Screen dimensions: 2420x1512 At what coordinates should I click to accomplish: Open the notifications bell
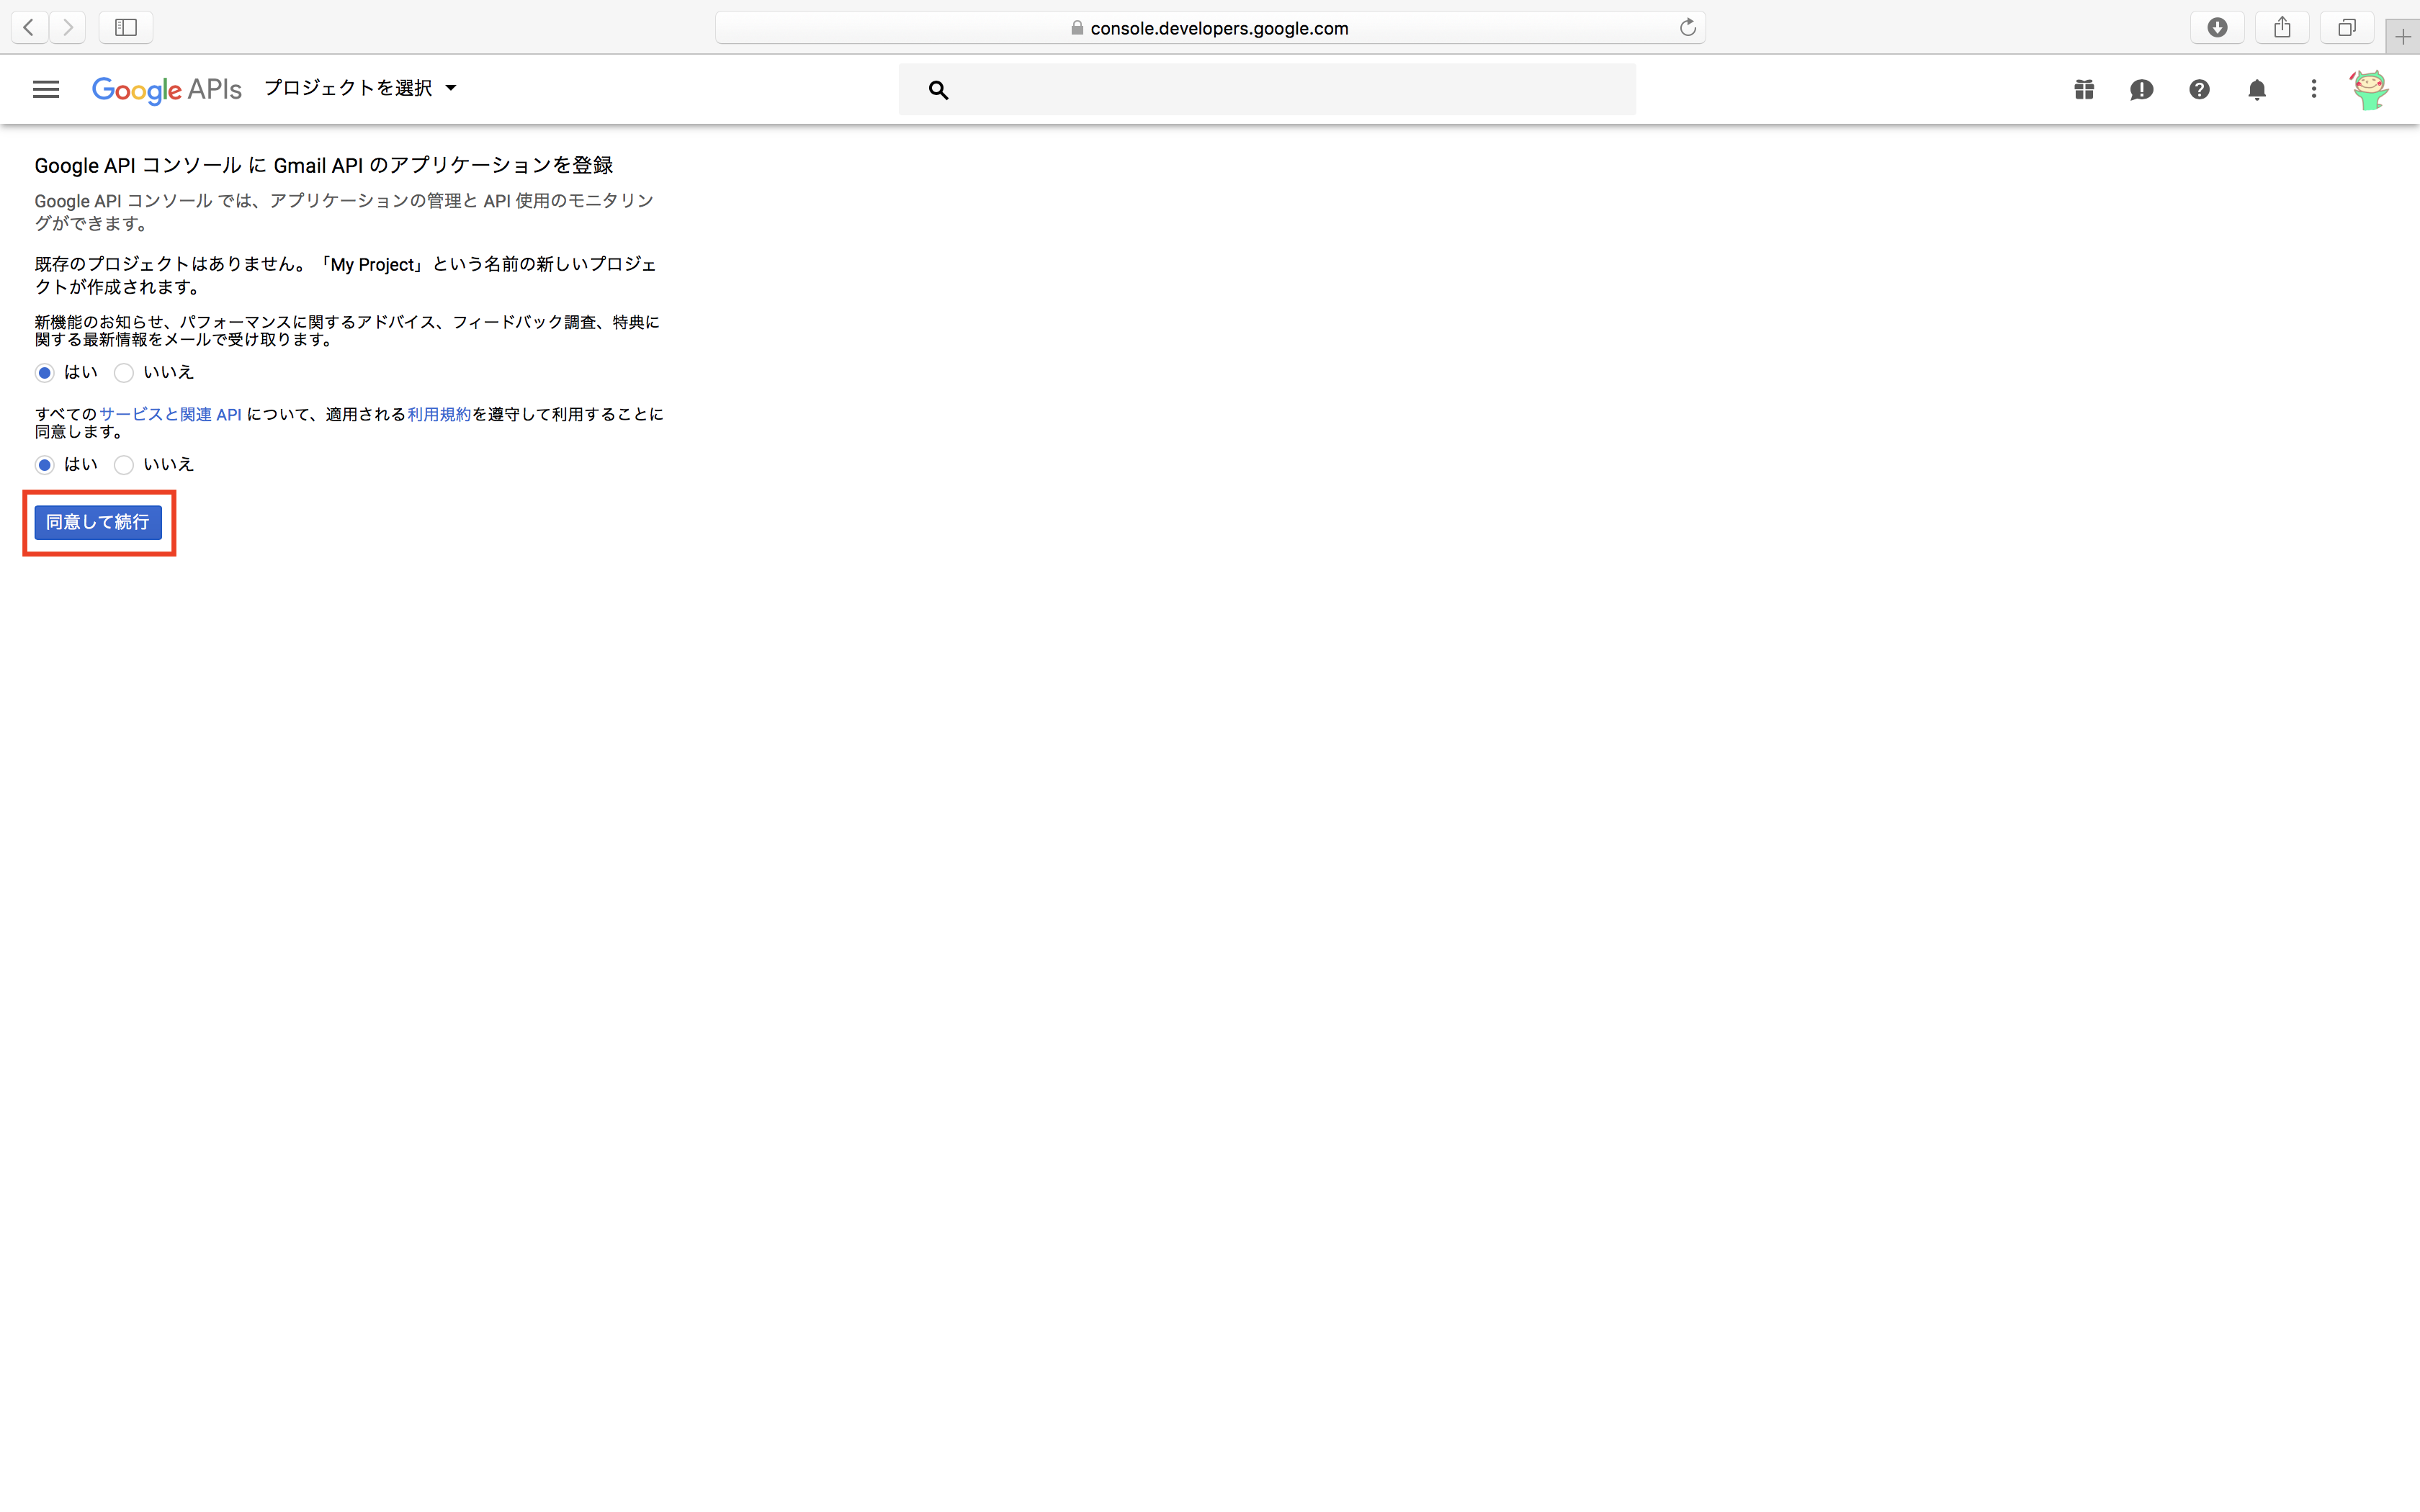click(x=2257, y=89)
